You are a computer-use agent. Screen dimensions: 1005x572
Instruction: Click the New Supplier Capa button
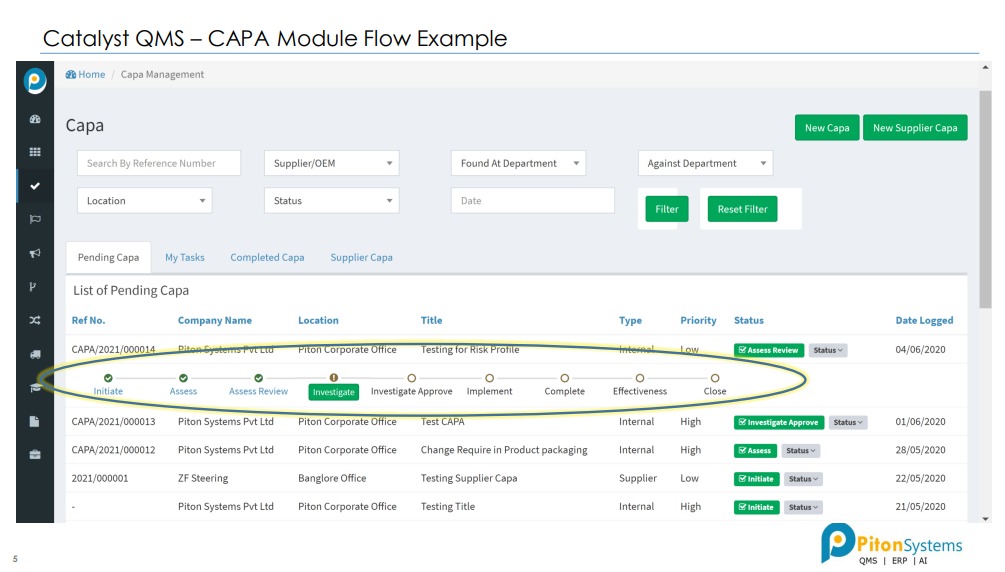[x=915, y=128]
